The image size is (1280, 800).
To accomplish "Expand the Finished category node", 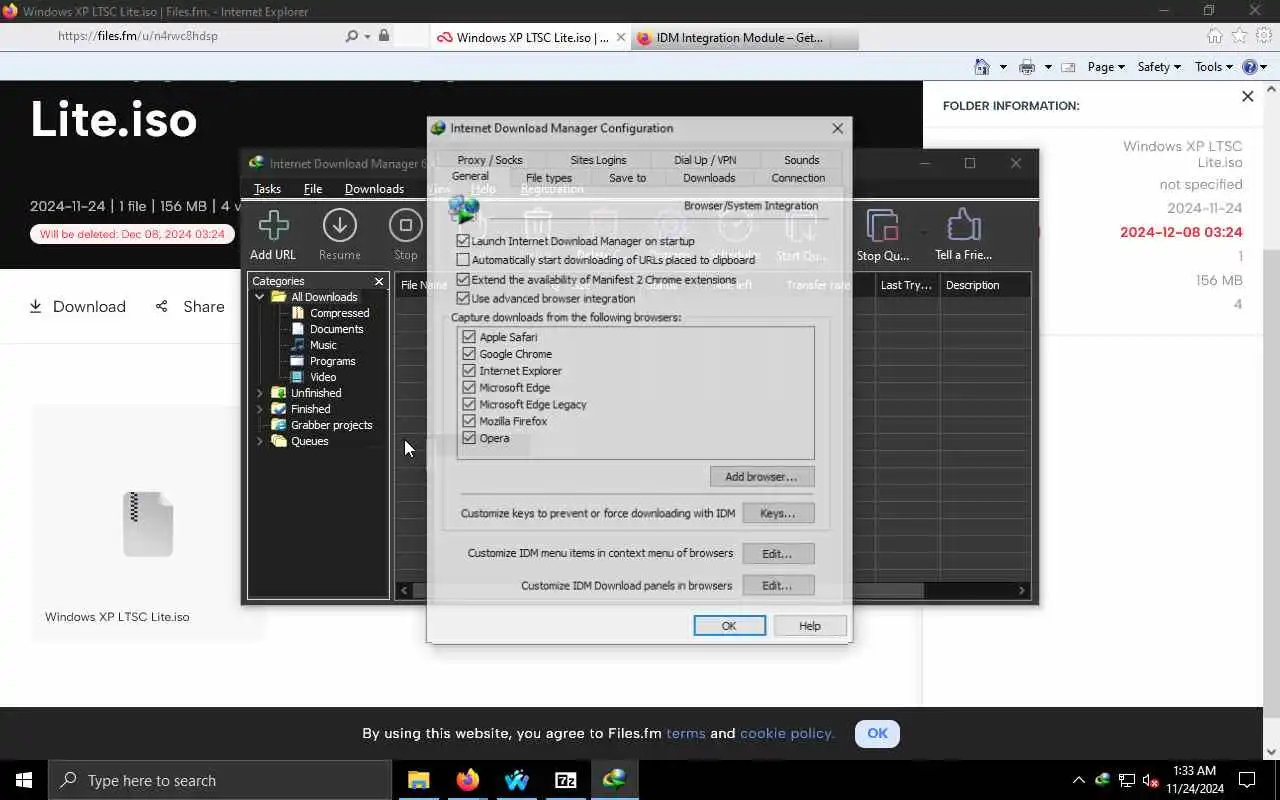I will coord(260,409).
